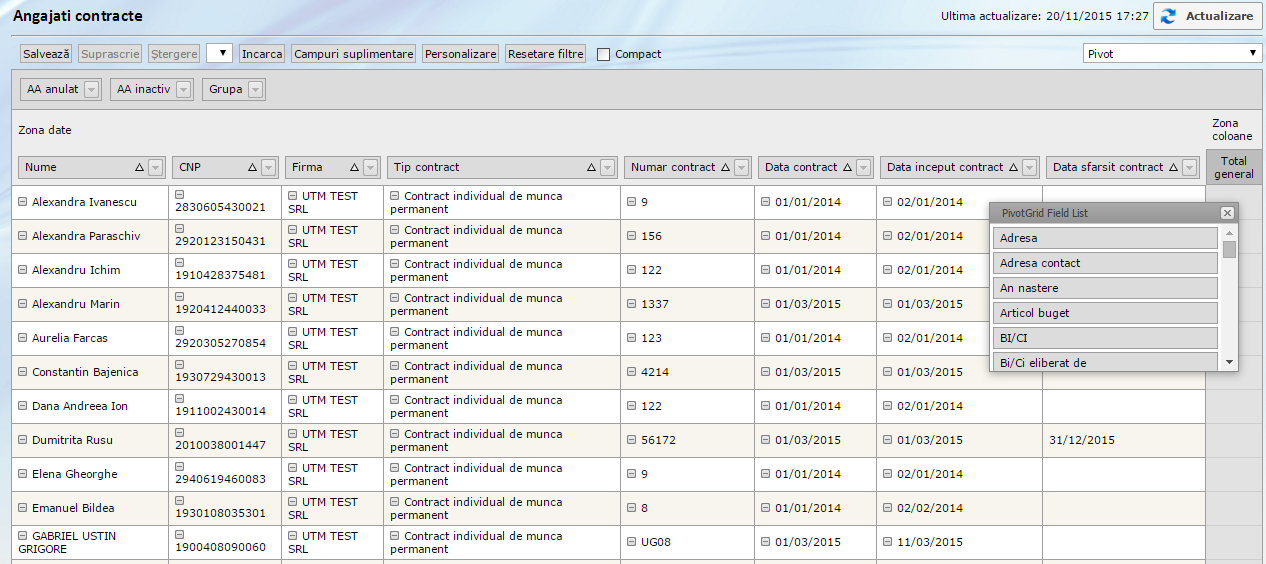Image resolution: width=1266 pixels, height=564 pixels.
Task: Click the field list scrollbar thumb
Action: [x=1229, y=250]
